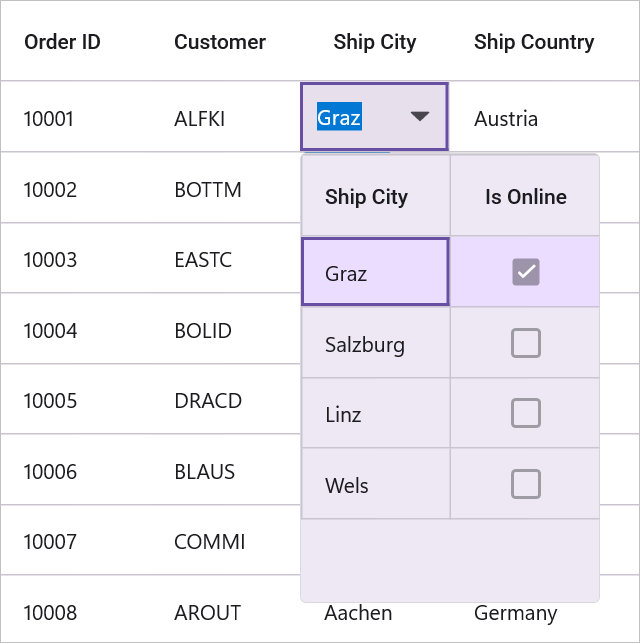Click order 10001 cell
Screen dimensions: 640x643
pos(49,119)
